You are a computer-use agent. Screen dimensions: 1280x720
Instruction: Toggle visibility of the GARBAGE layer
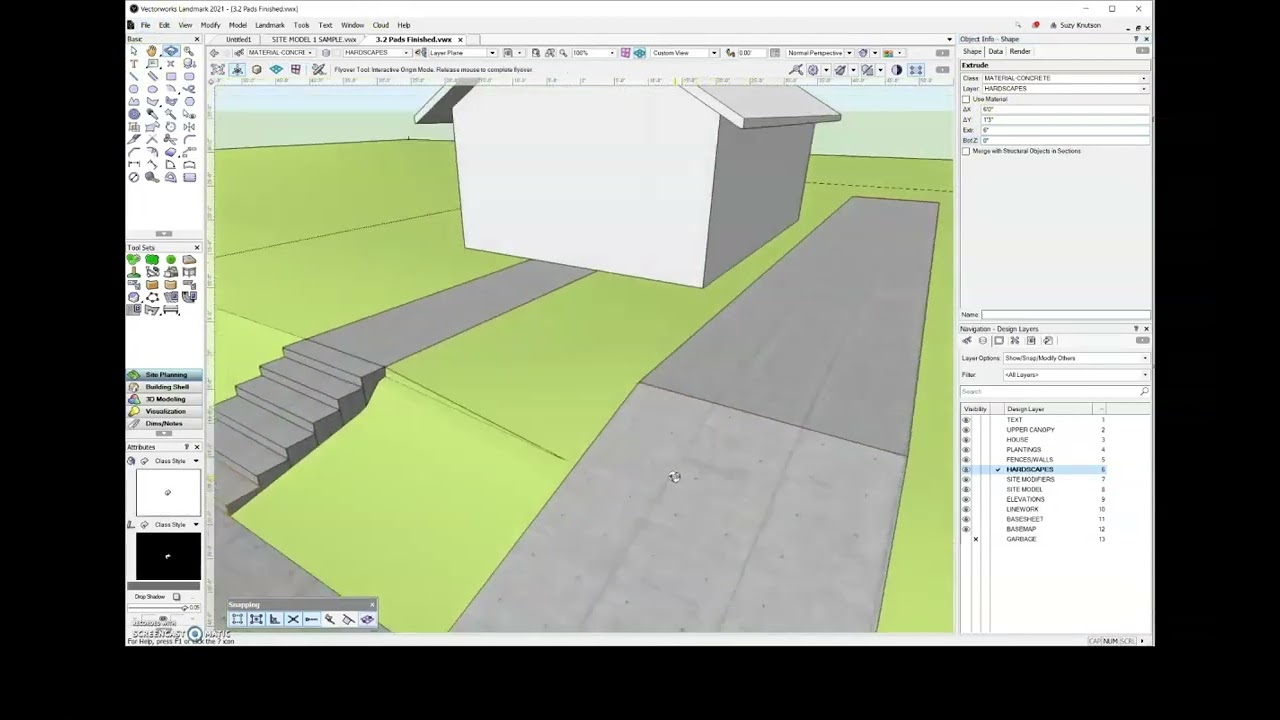[x=975, y=539]
